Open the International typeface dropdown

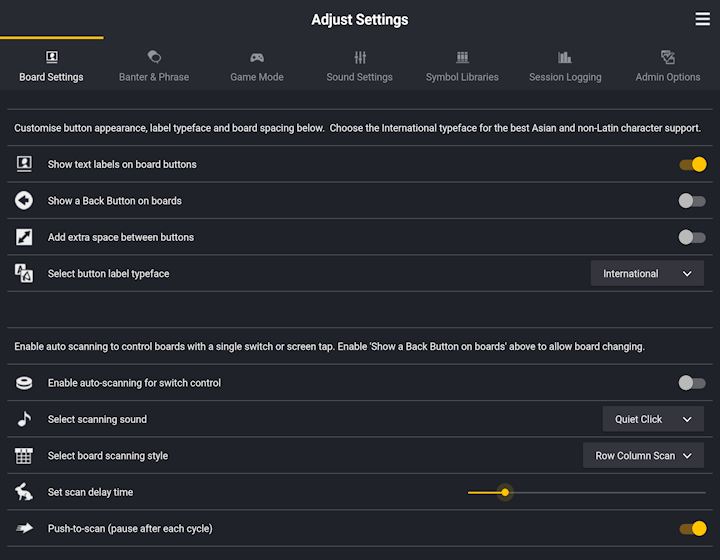tap(647, 274)
